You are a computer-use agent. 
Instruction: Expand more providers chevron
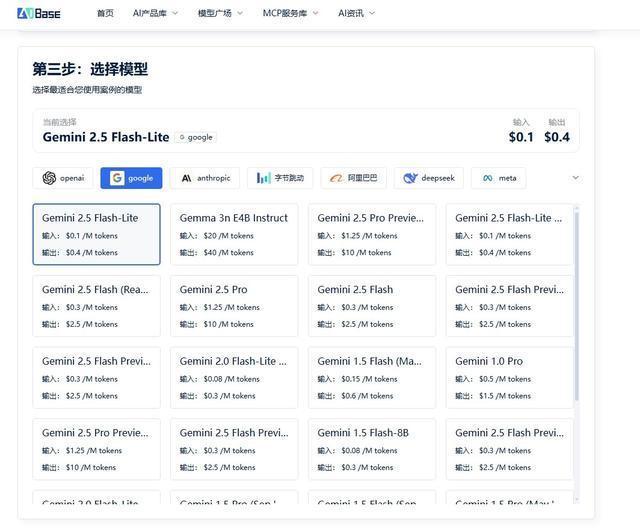pos(576,178)
